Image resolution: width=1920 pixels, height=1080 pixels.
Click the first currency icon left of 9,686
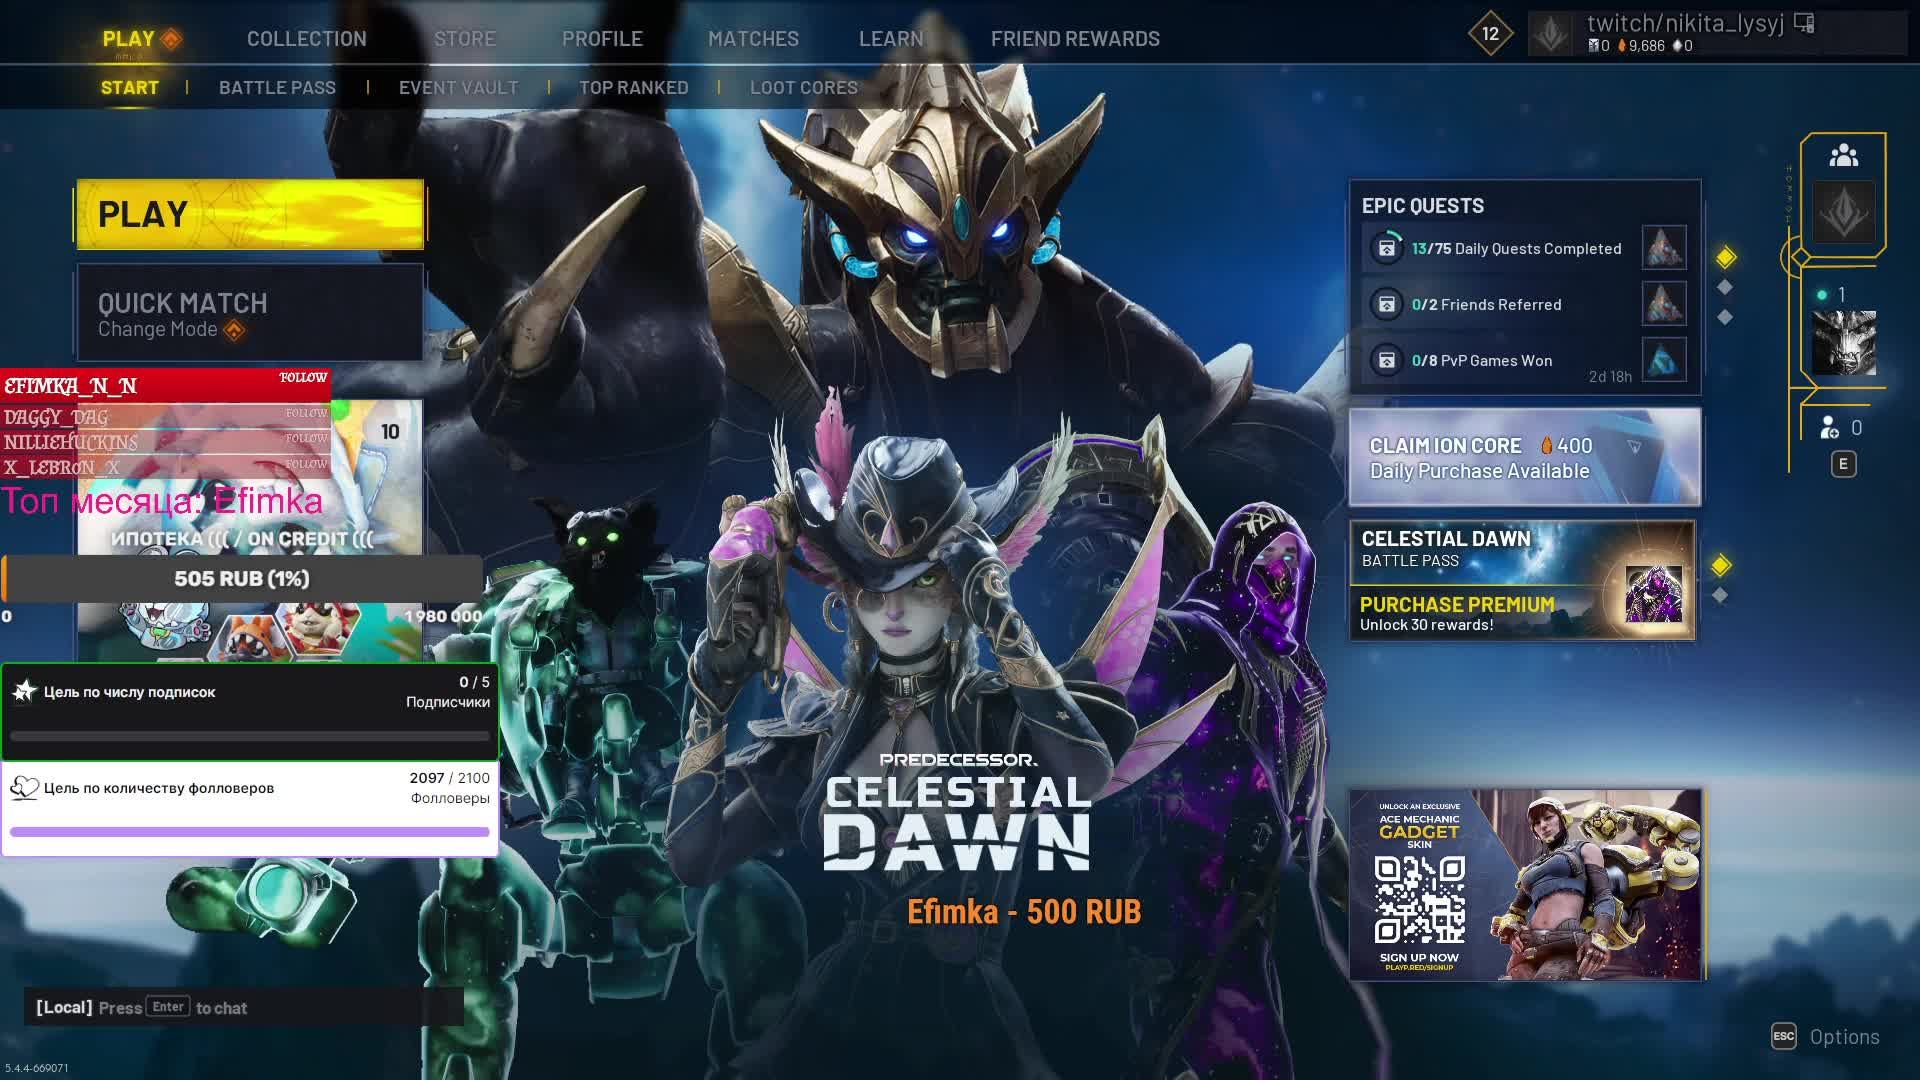(x=1594, y=46)
